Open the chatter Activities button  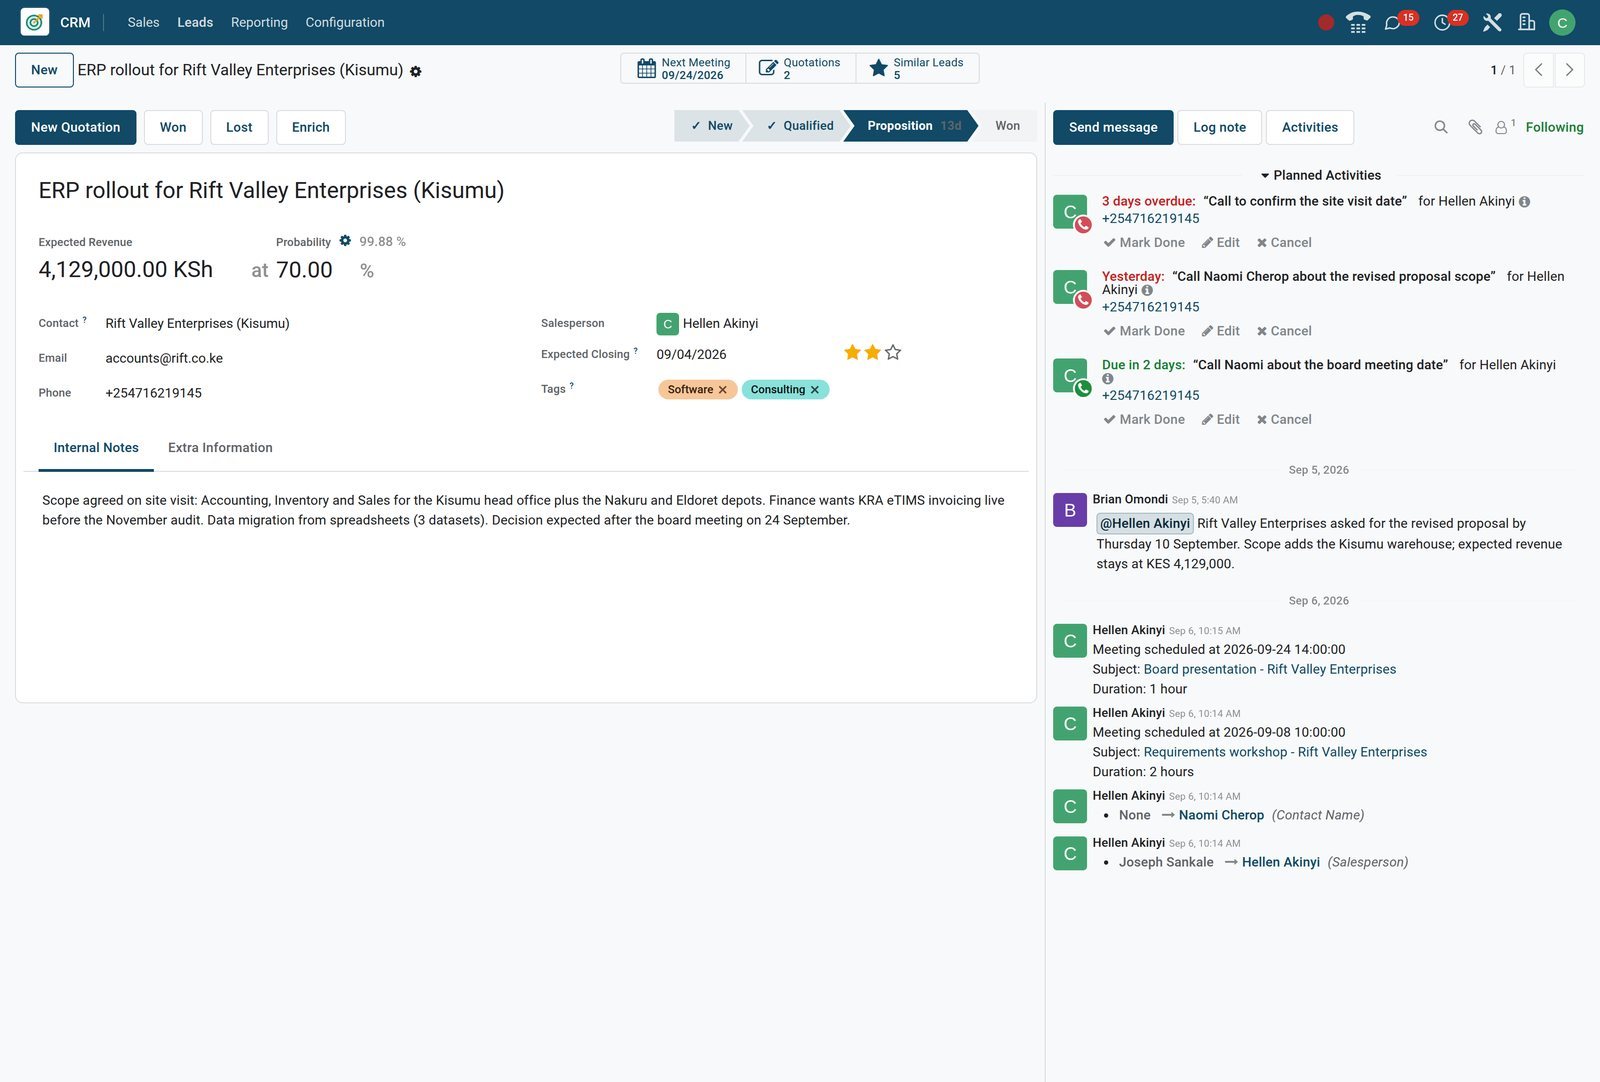pyautogui.click(x=1310, y=127)
